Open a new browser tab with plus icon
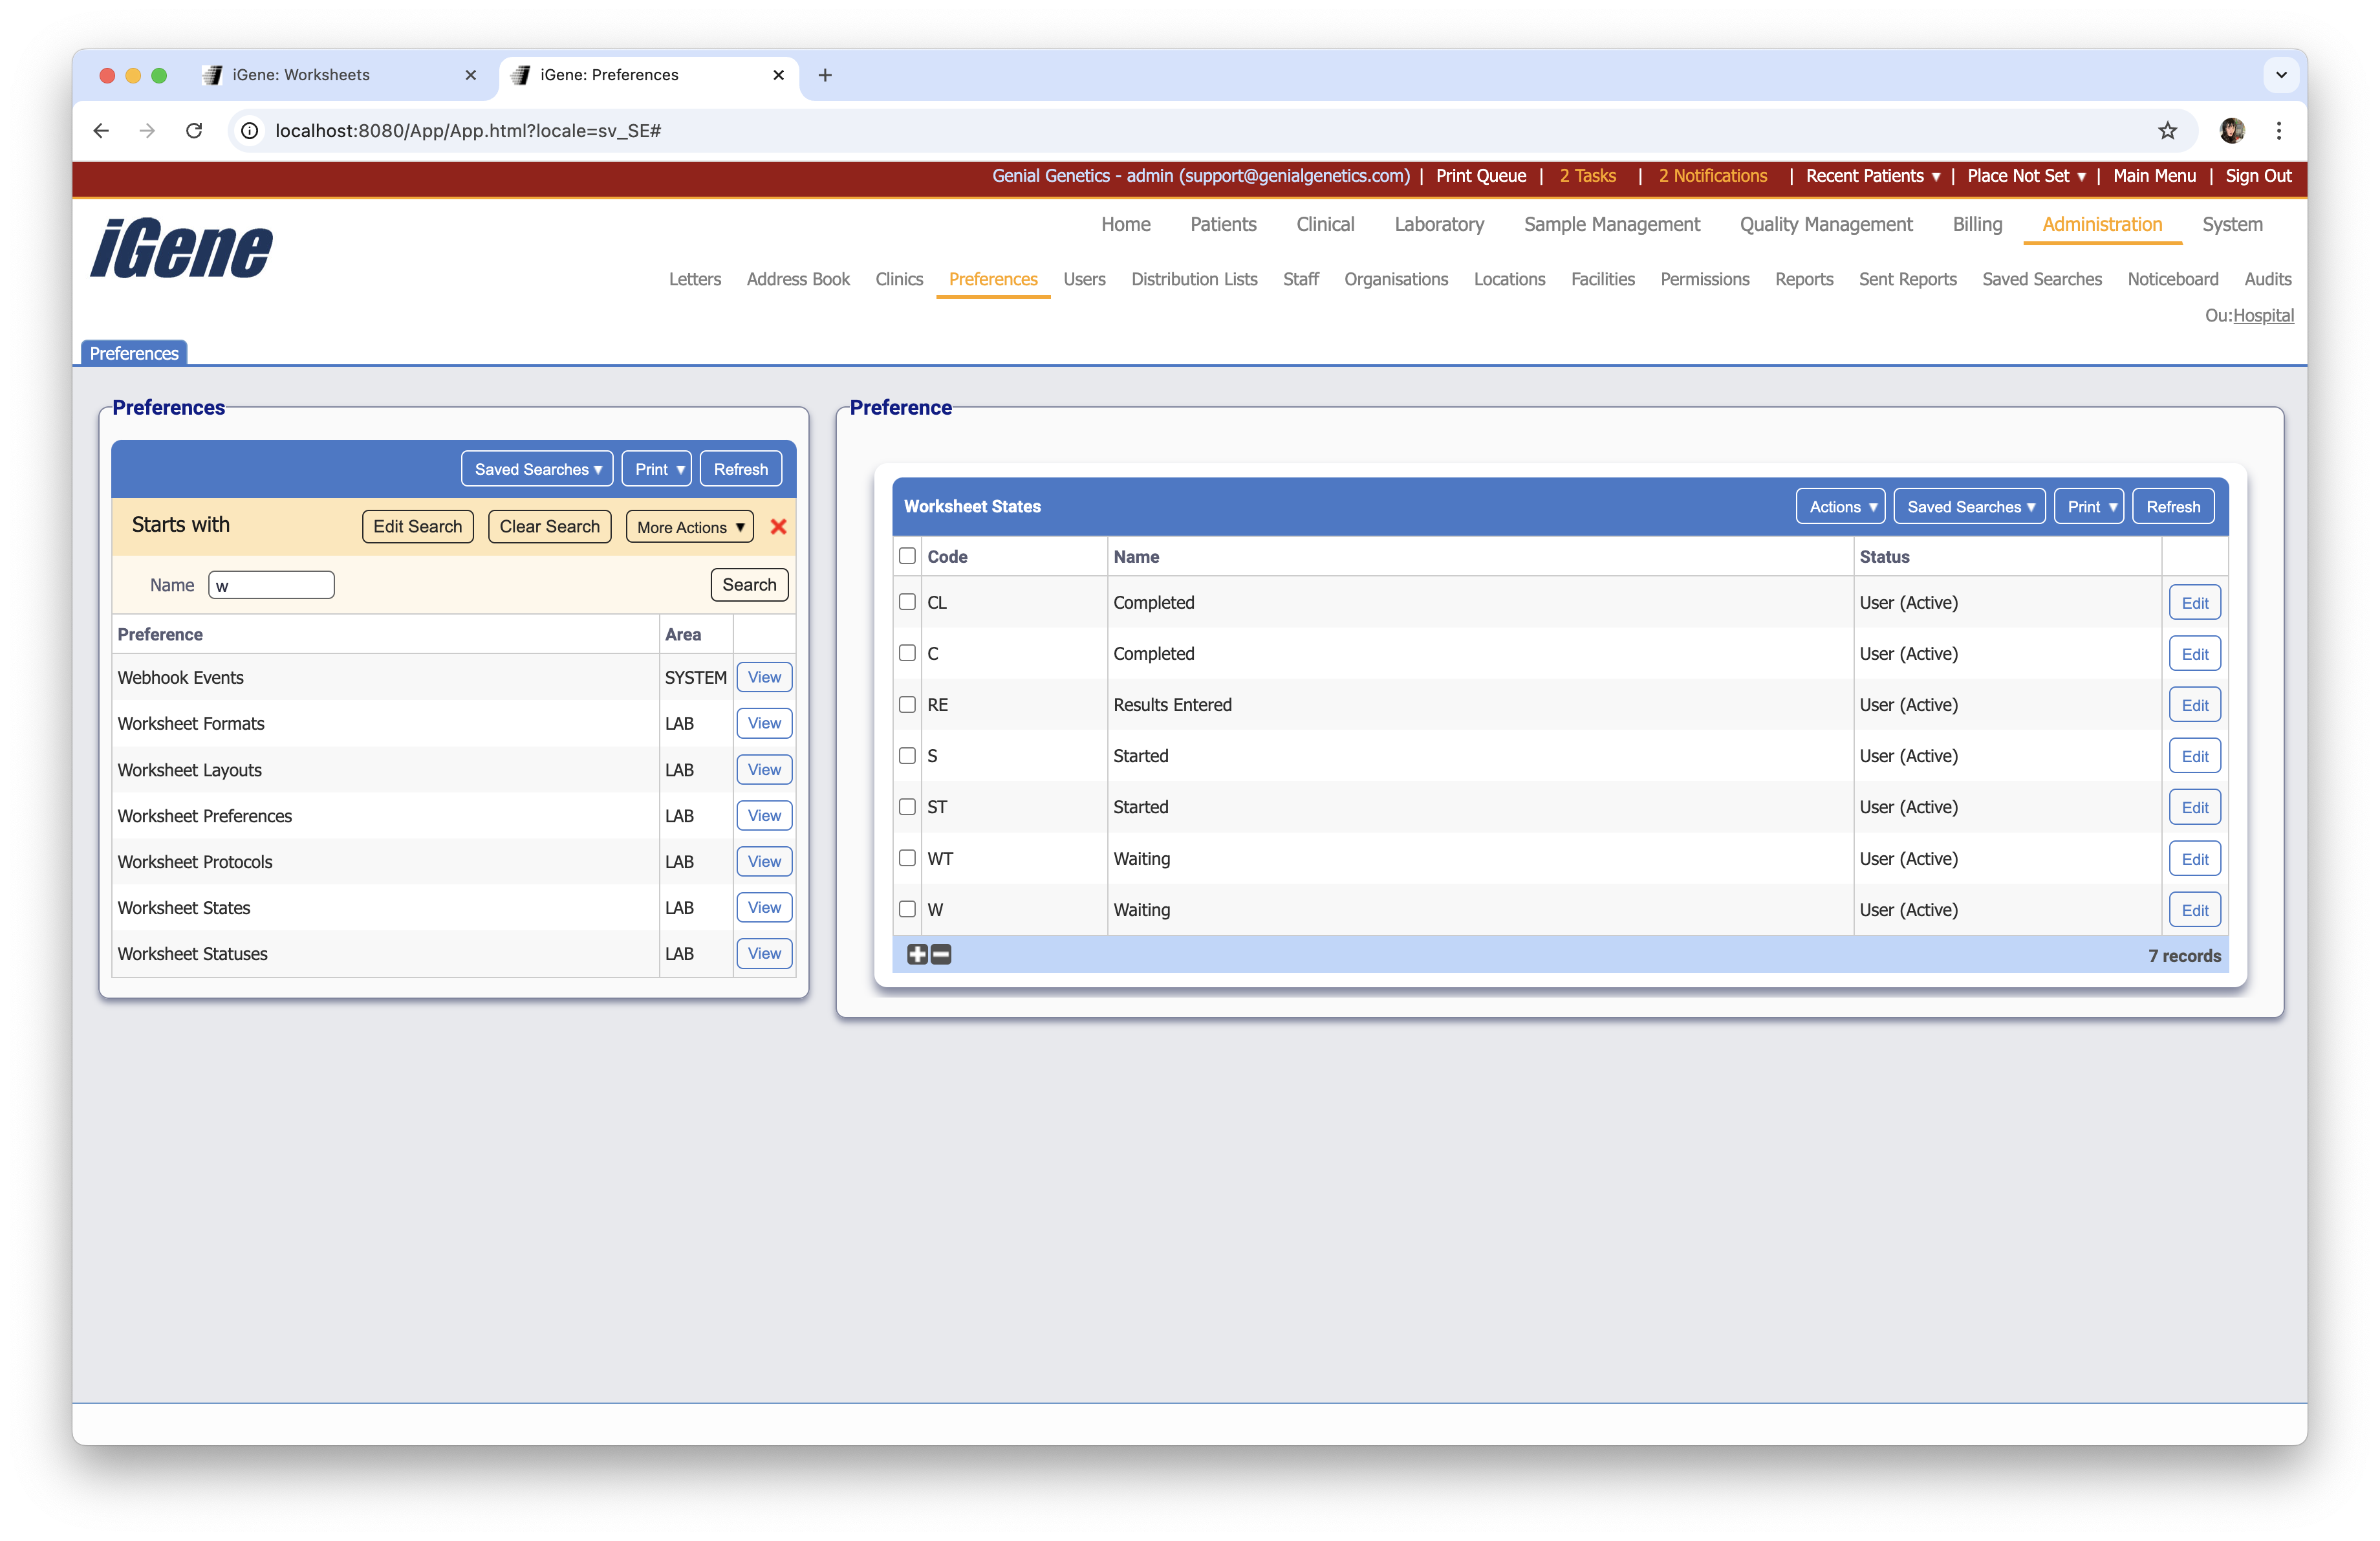 (825, 75)
